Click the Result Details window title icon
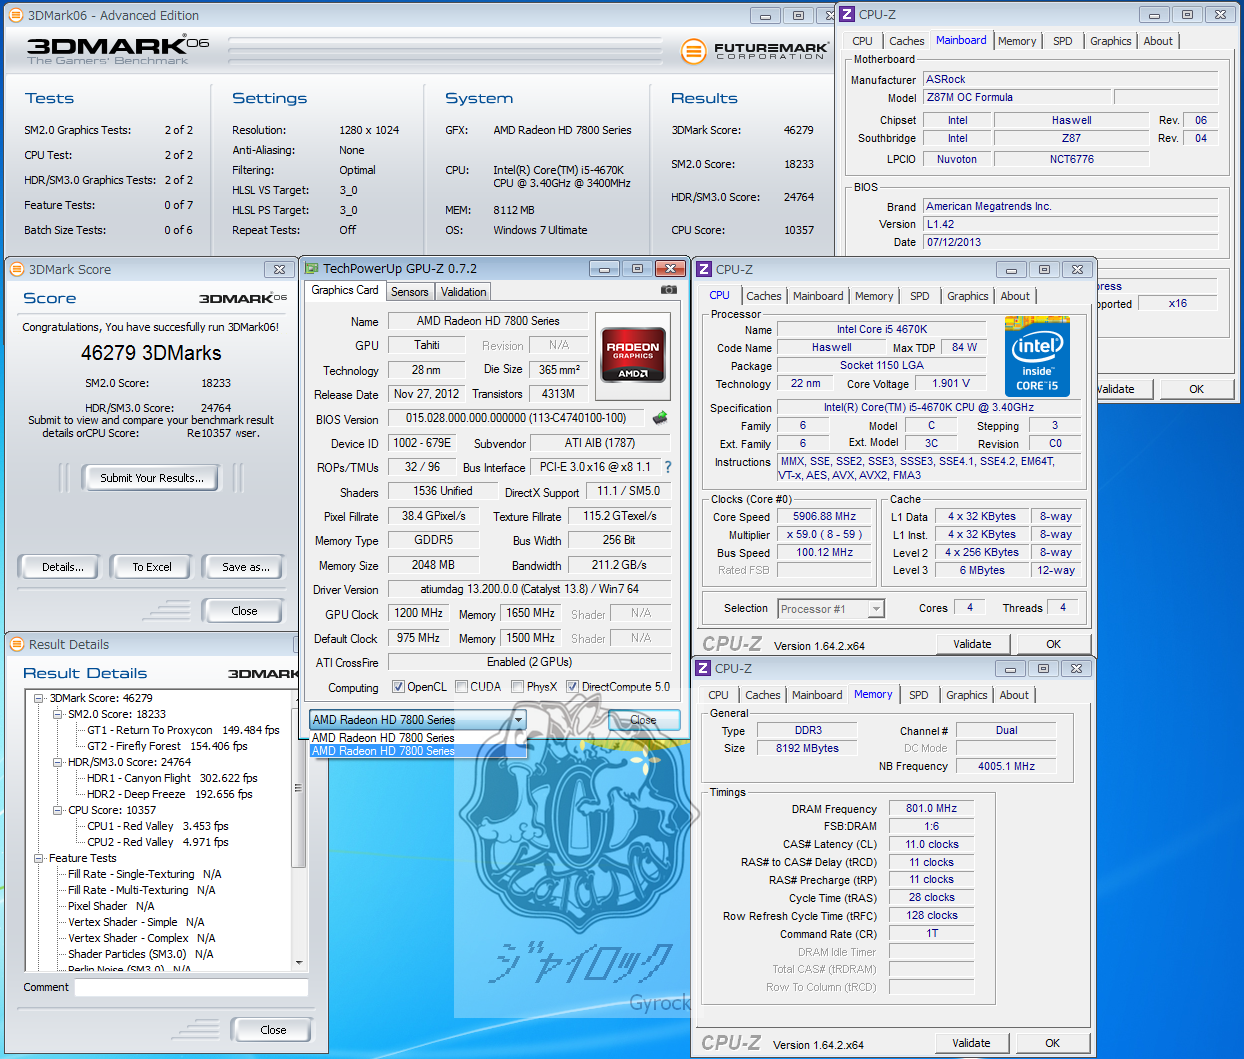 pyautogui.click(x=16, y=644)
